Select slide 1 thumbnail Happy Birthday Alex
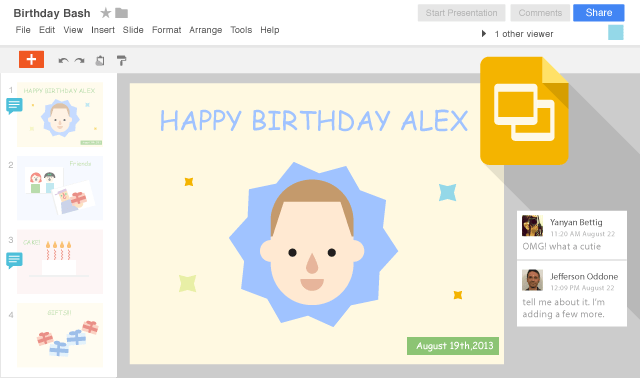The height and width of the screenshot is (378, 640). pyautogui.click(x=60, y=115)
